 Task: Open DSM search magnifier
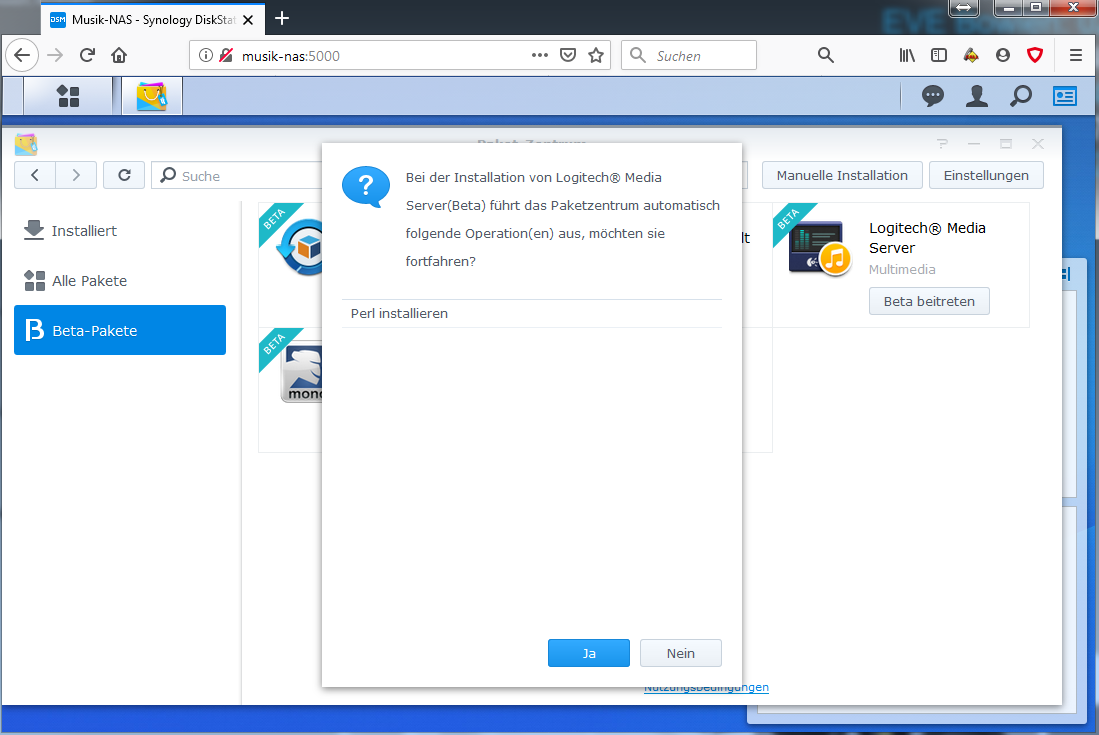1020,96
